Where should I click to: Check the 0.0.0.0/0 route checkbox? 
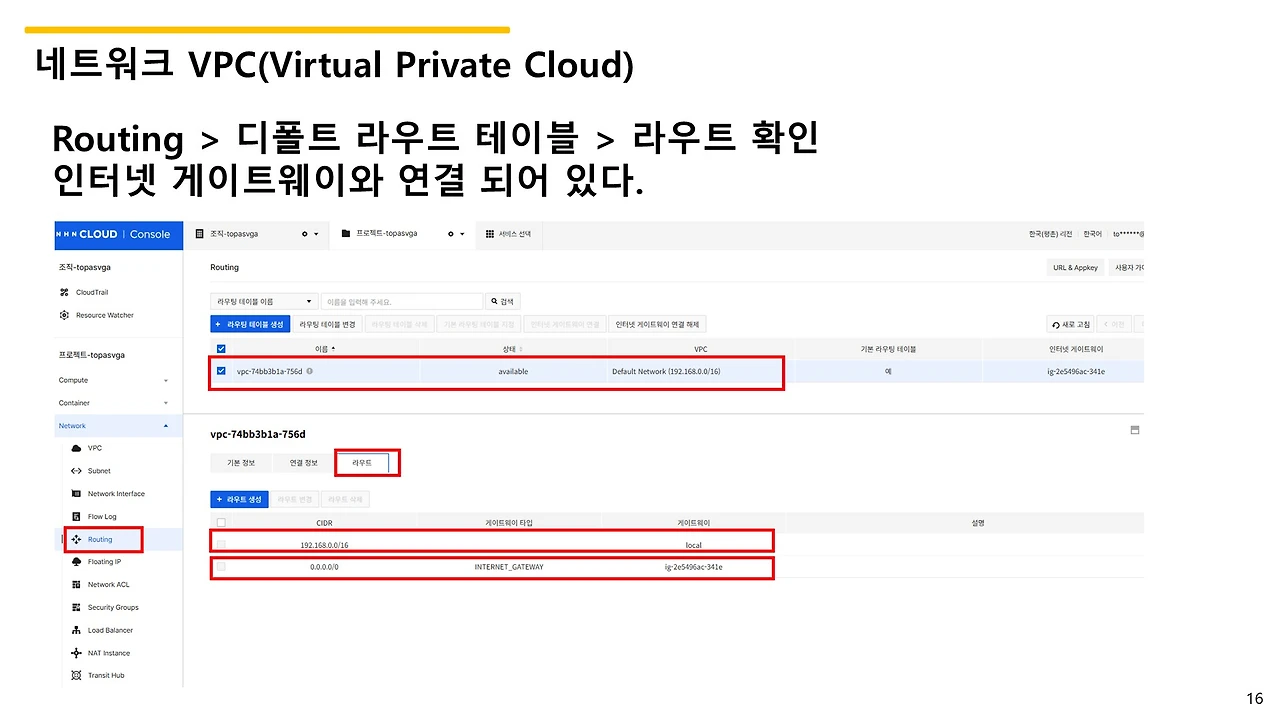click(x=221, y=567)
